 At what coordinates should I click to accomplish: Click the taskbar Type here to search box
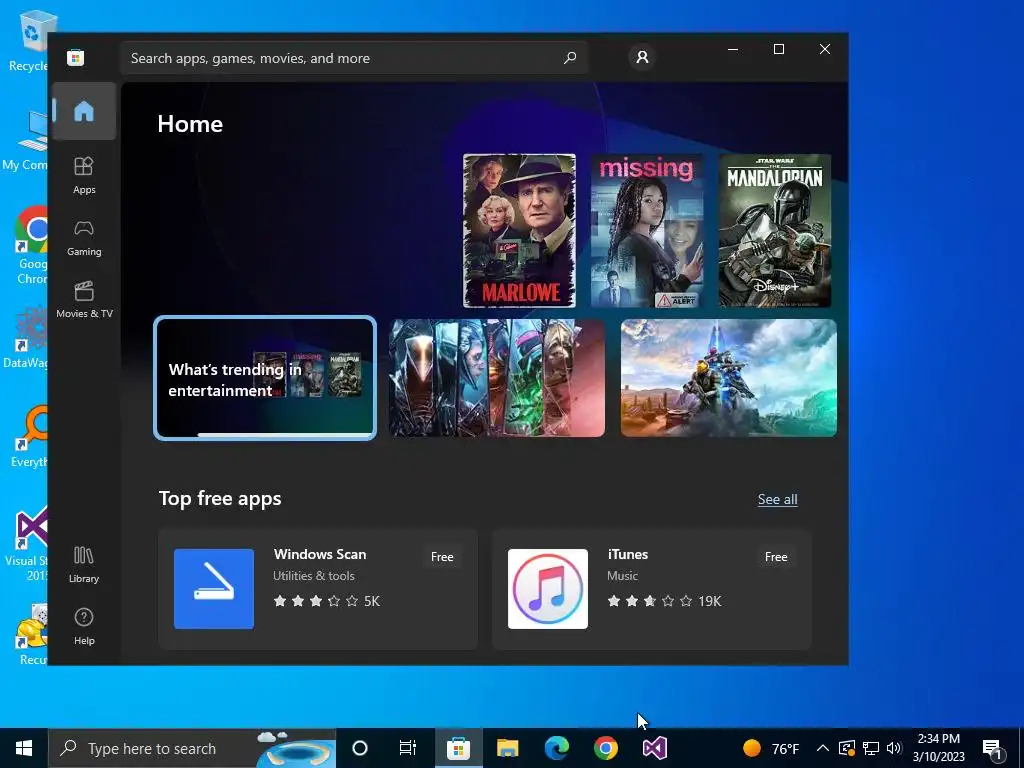pyautogui.click(x=192, y=748)
